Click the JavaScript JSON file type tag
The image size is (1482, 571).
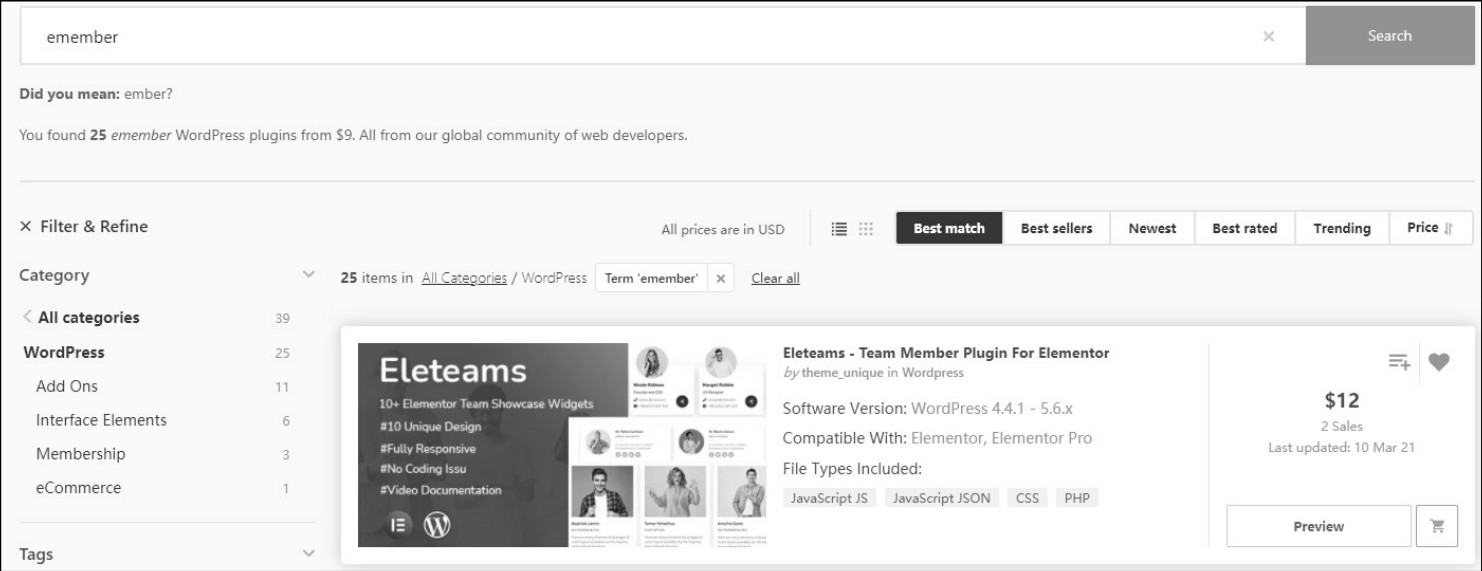pyautogui.click(x=941, y=497)
